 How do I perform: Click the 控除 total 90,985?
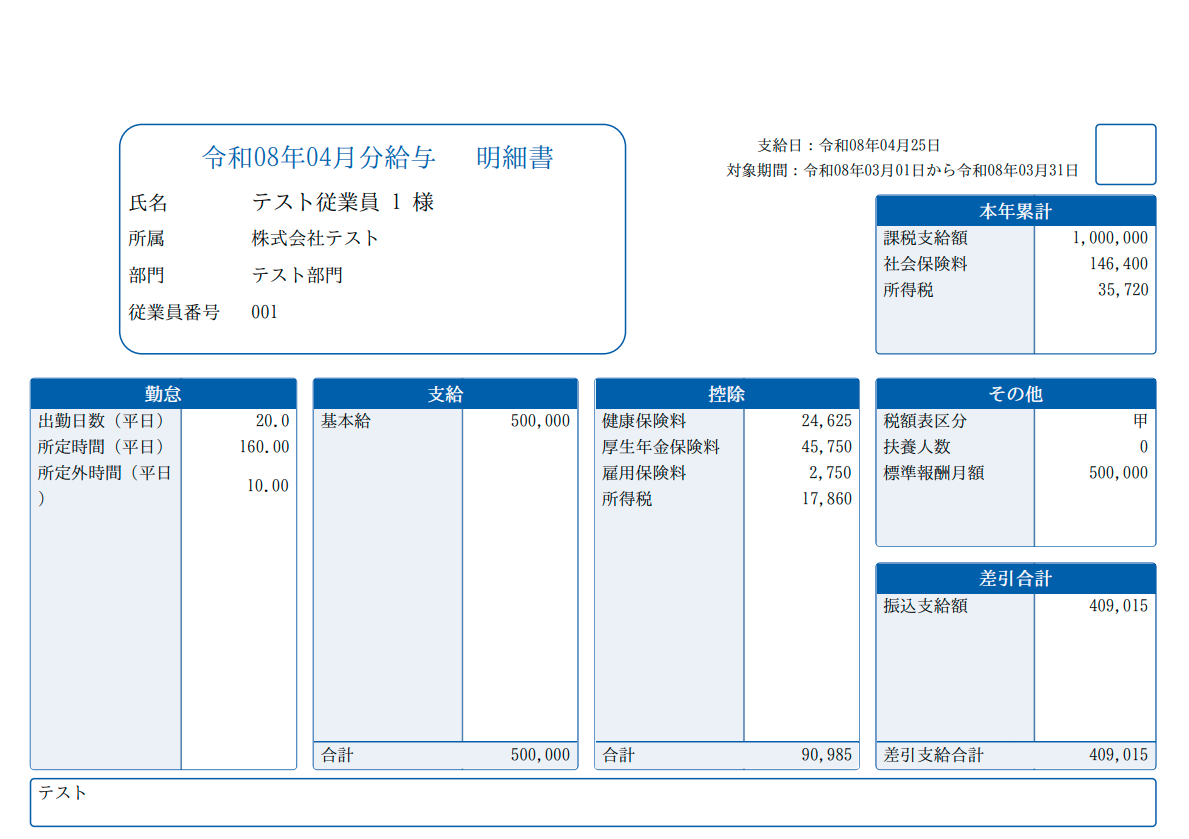click(x=826, y=755)
